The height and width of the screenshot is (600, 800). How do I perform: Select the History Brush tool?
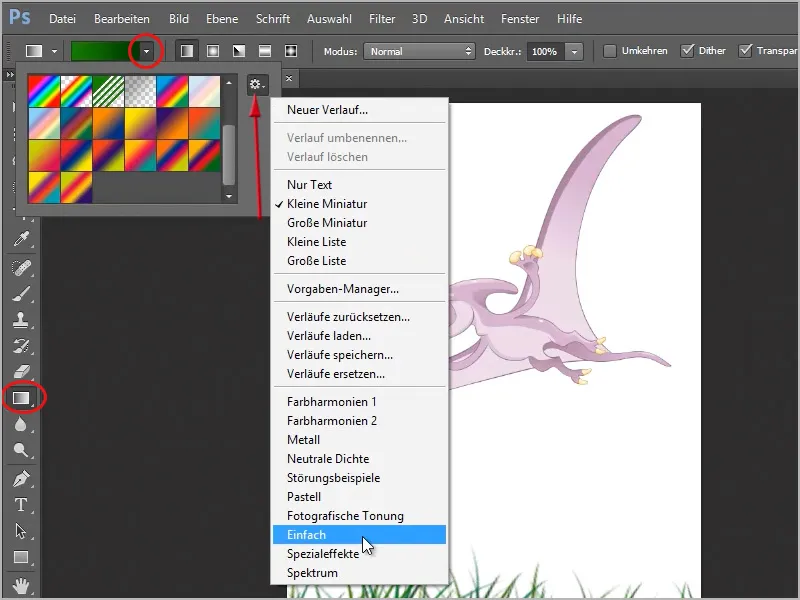[x=21, y=346]
